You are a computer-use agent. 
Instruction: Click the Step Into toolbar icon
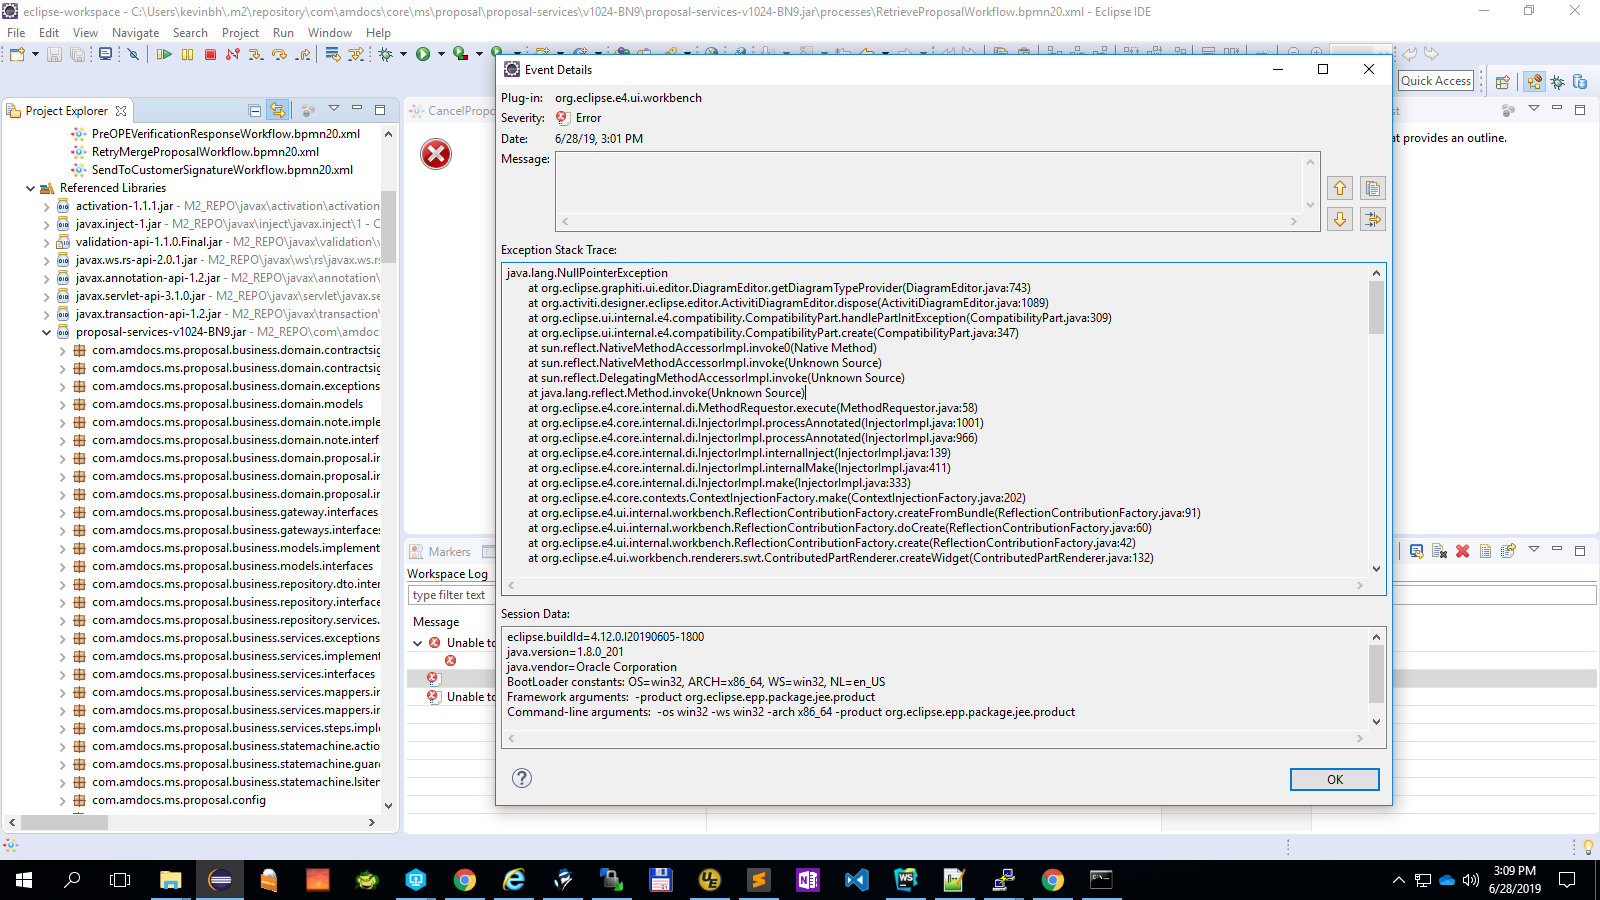coord(256,54)
